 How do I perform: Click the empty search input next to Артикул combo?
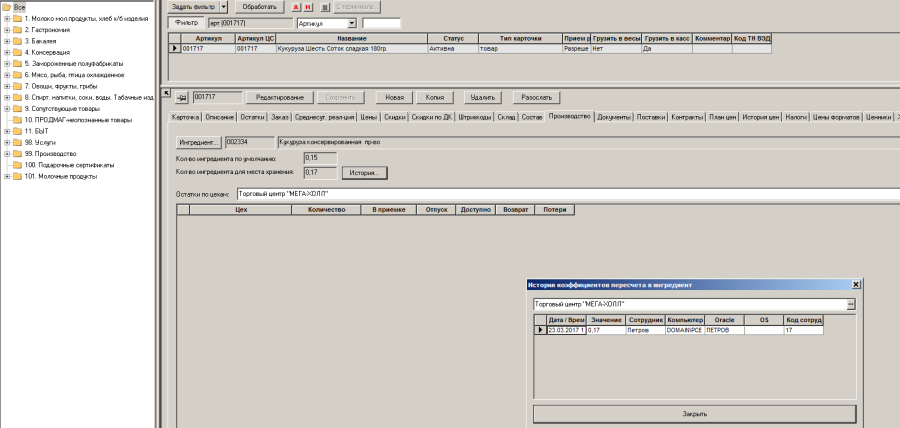[x=382, y=24]
